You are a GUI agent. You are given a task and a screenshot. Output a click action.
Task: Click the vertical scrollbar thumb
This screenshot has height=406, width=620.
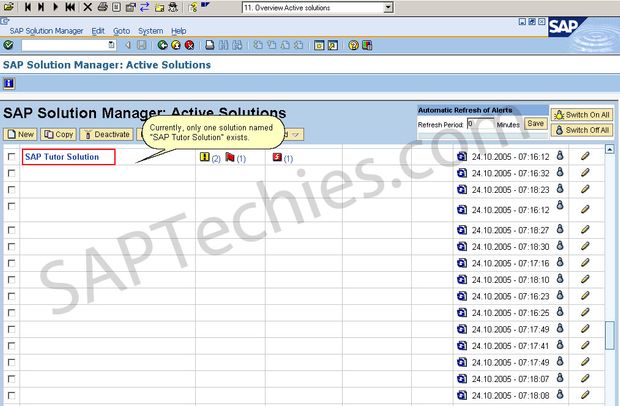610,335
